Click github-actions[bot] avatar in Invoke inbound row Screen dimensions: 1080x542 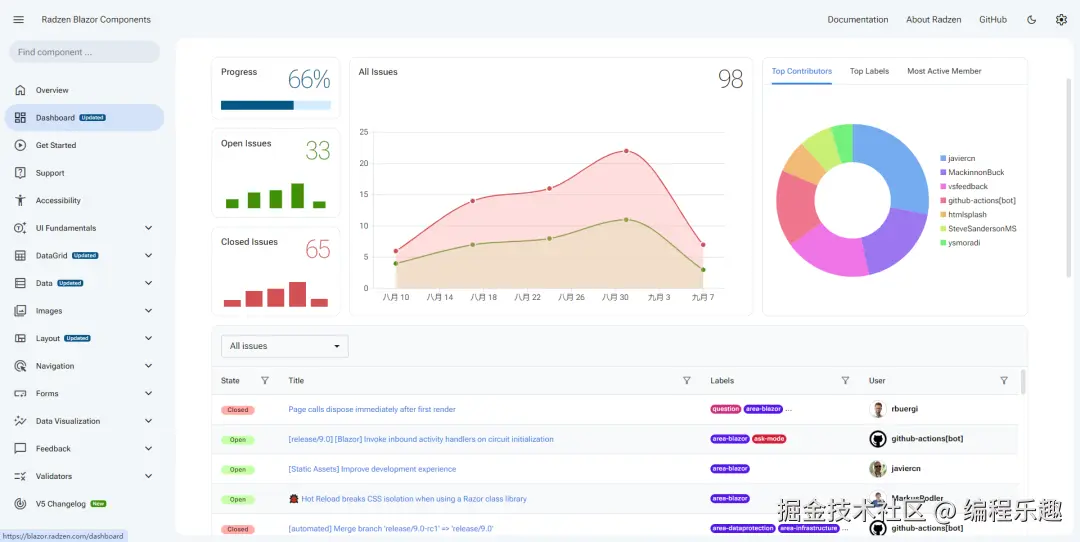pyautogui.click(x=878, y=439)
